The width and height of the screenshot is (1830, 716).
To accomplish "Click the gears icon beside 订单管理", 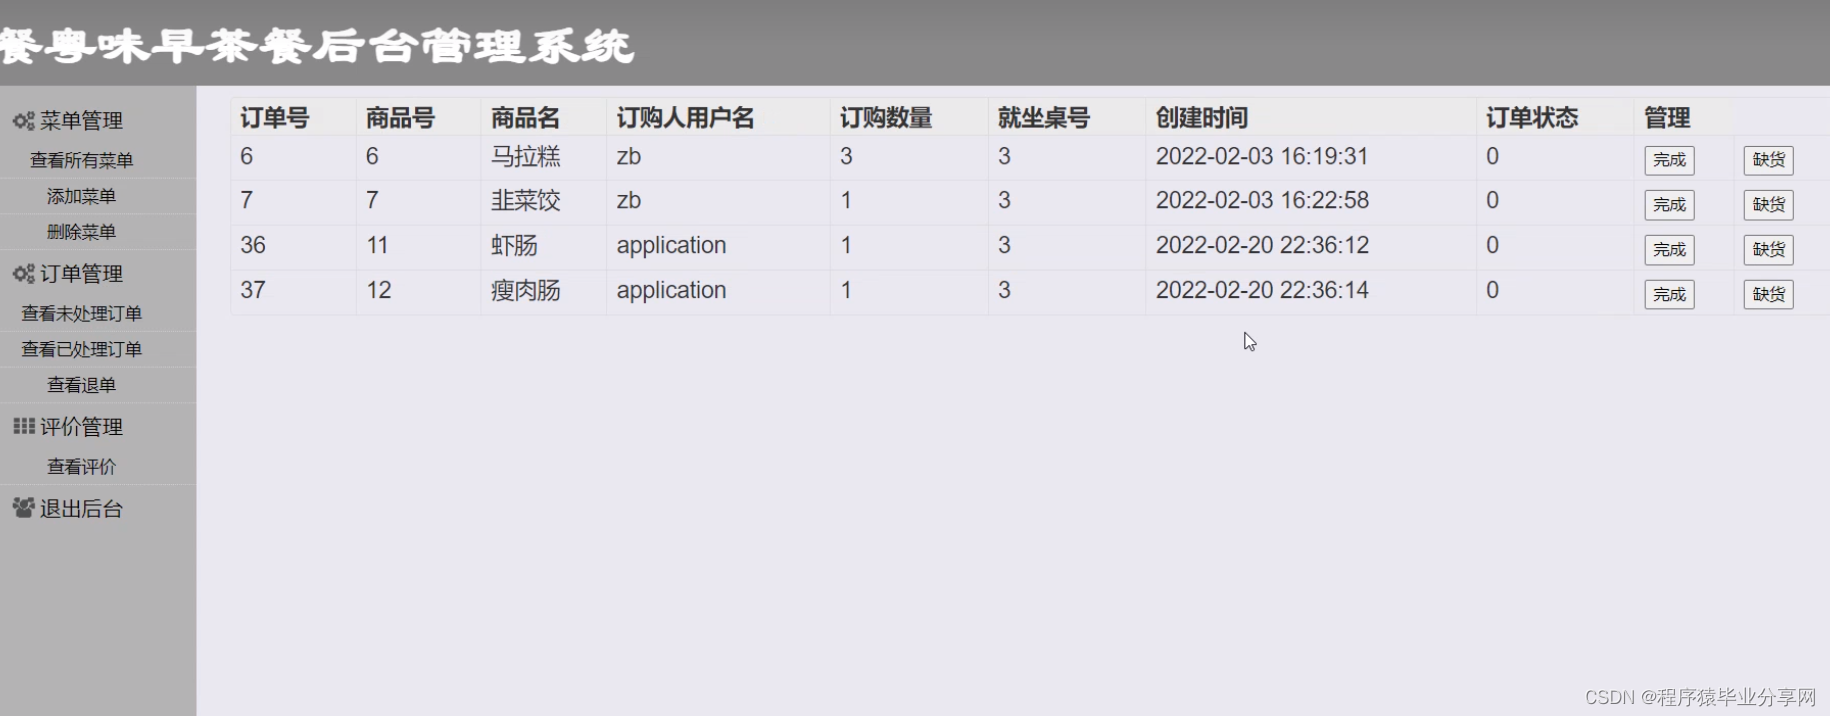I will coord(24,274).
